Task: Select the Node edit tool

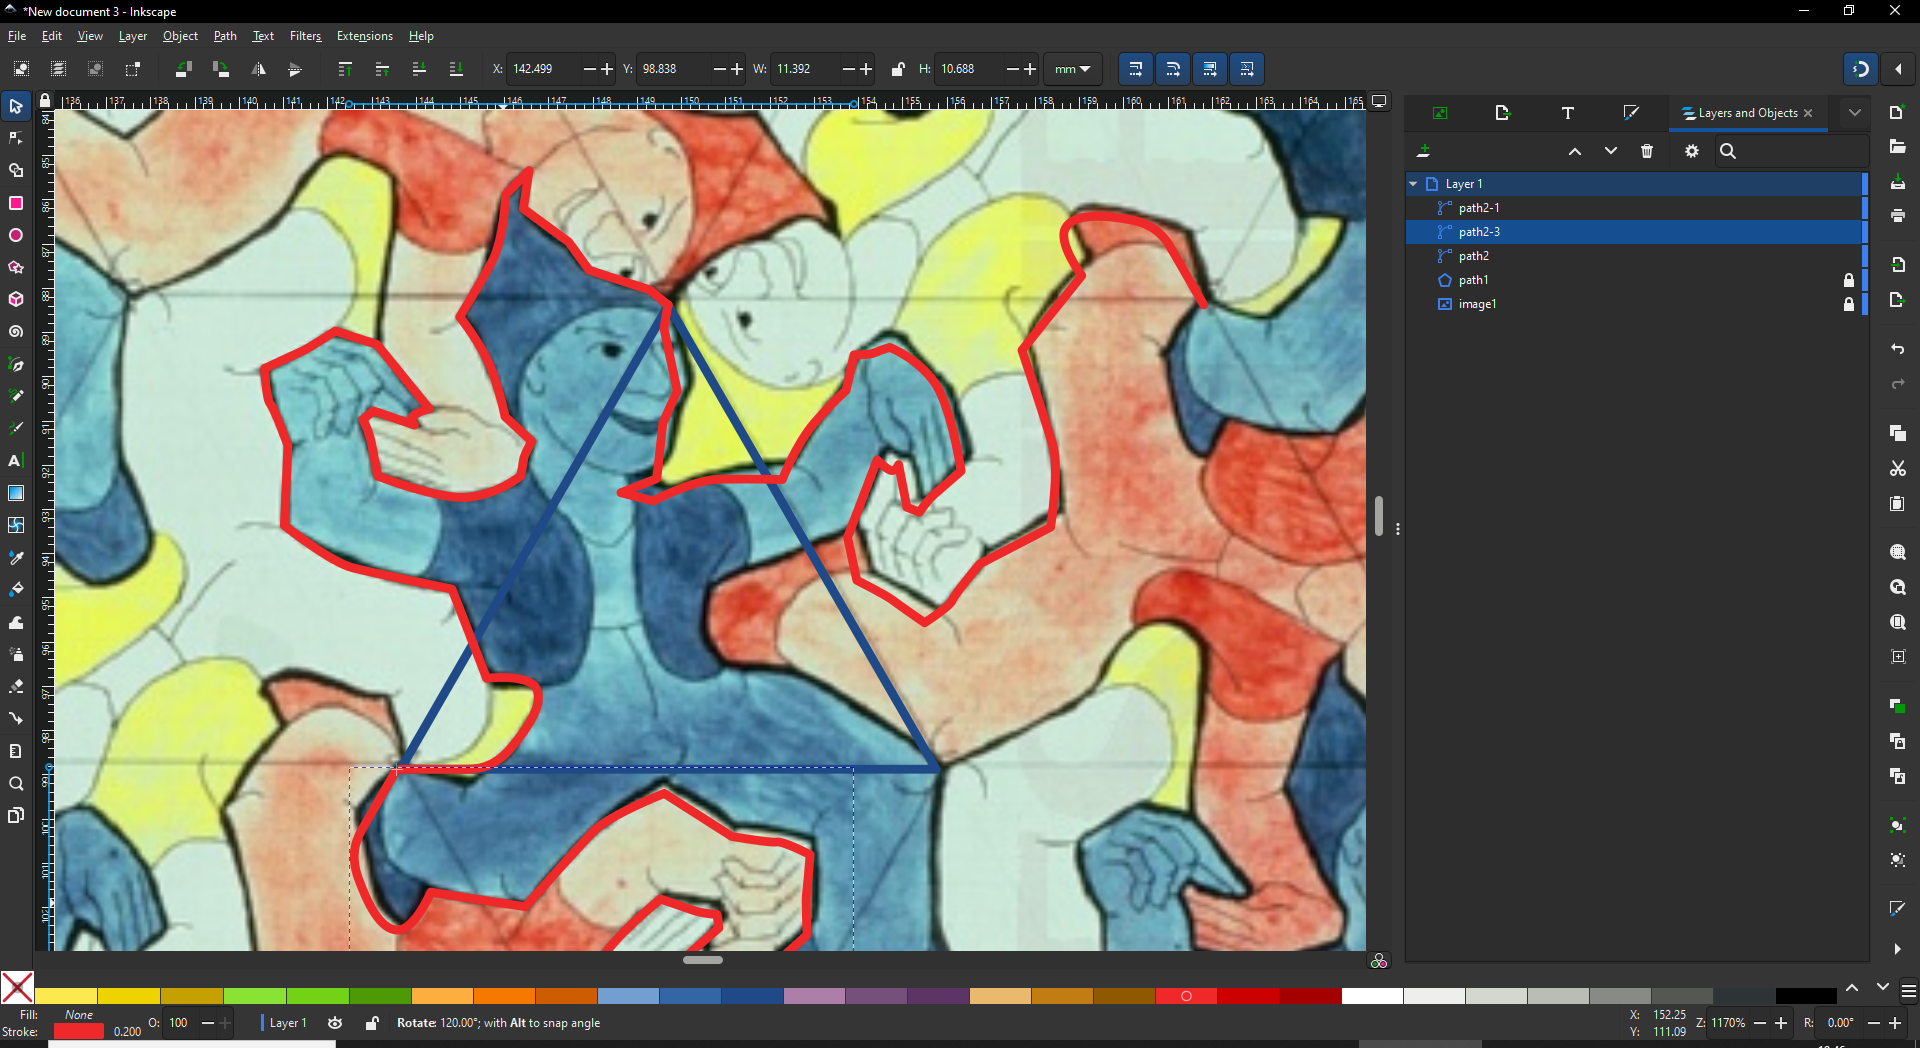Action: pos(16,138)
